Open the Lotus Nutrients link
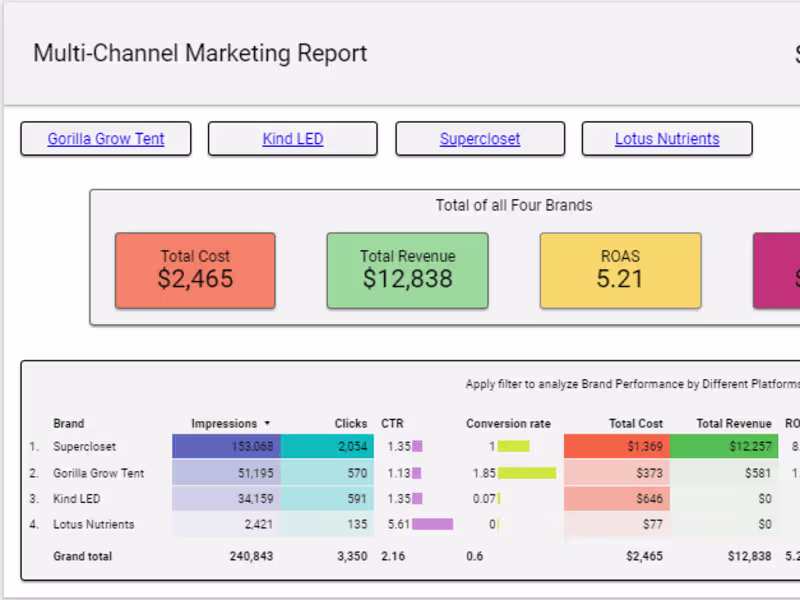Image resolution: width=800 pixels, height=600 pixels. (x=667, y=139)
